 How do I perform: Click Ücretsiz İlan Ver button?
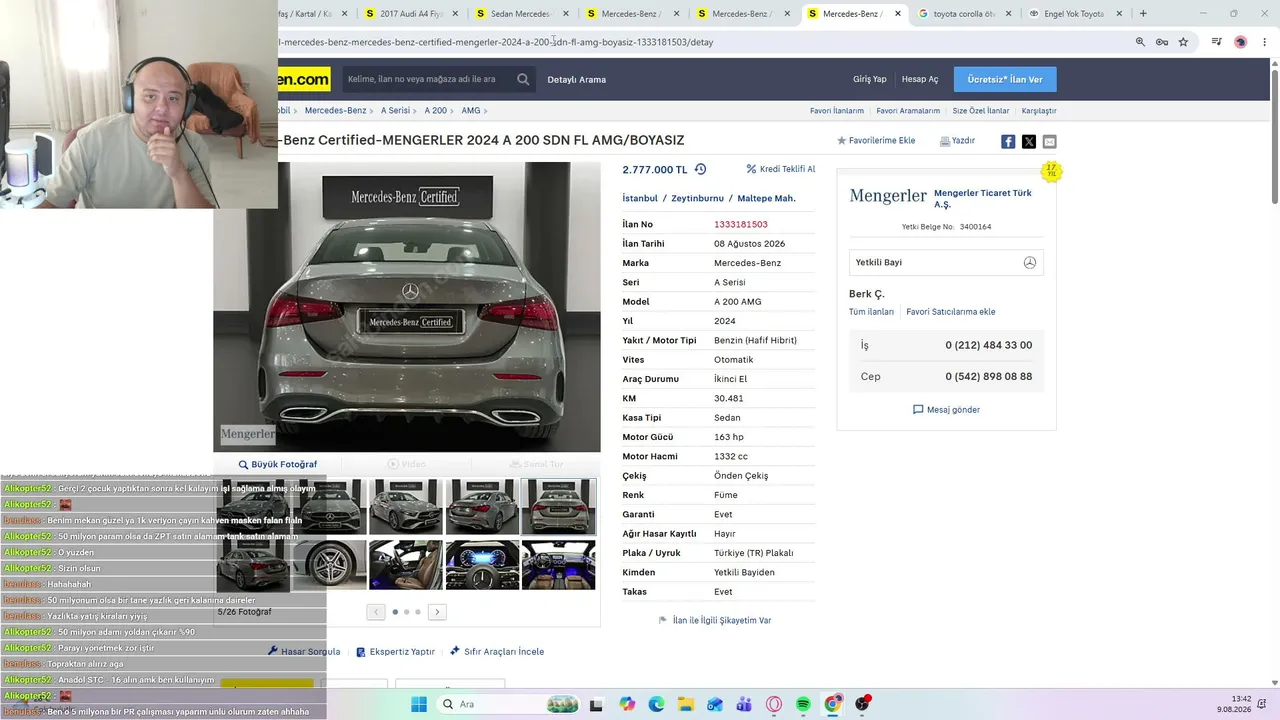(1005, 79)
